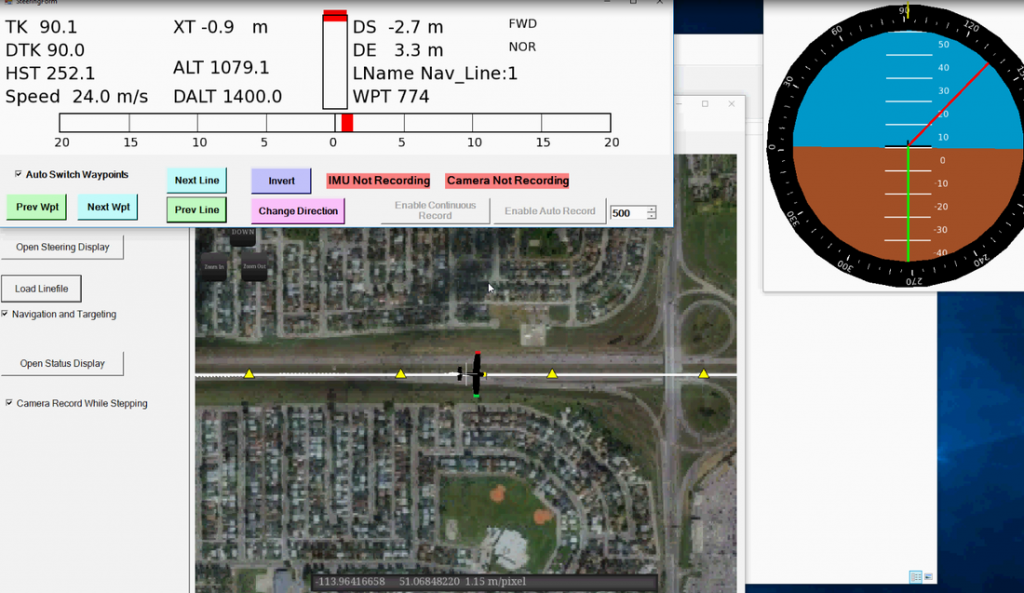This screenshot has width=1024, height=593.
Task: Click the artificial horizon attitude indicator
Action: pos(907,148)
